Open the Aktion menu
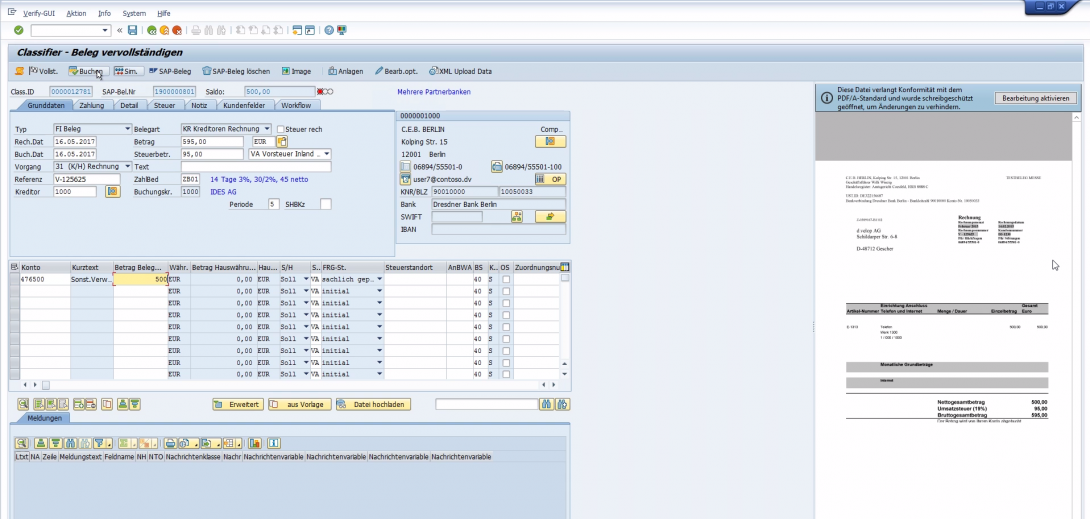Viewport: 1090px width, 519px height. click(76, 13)
